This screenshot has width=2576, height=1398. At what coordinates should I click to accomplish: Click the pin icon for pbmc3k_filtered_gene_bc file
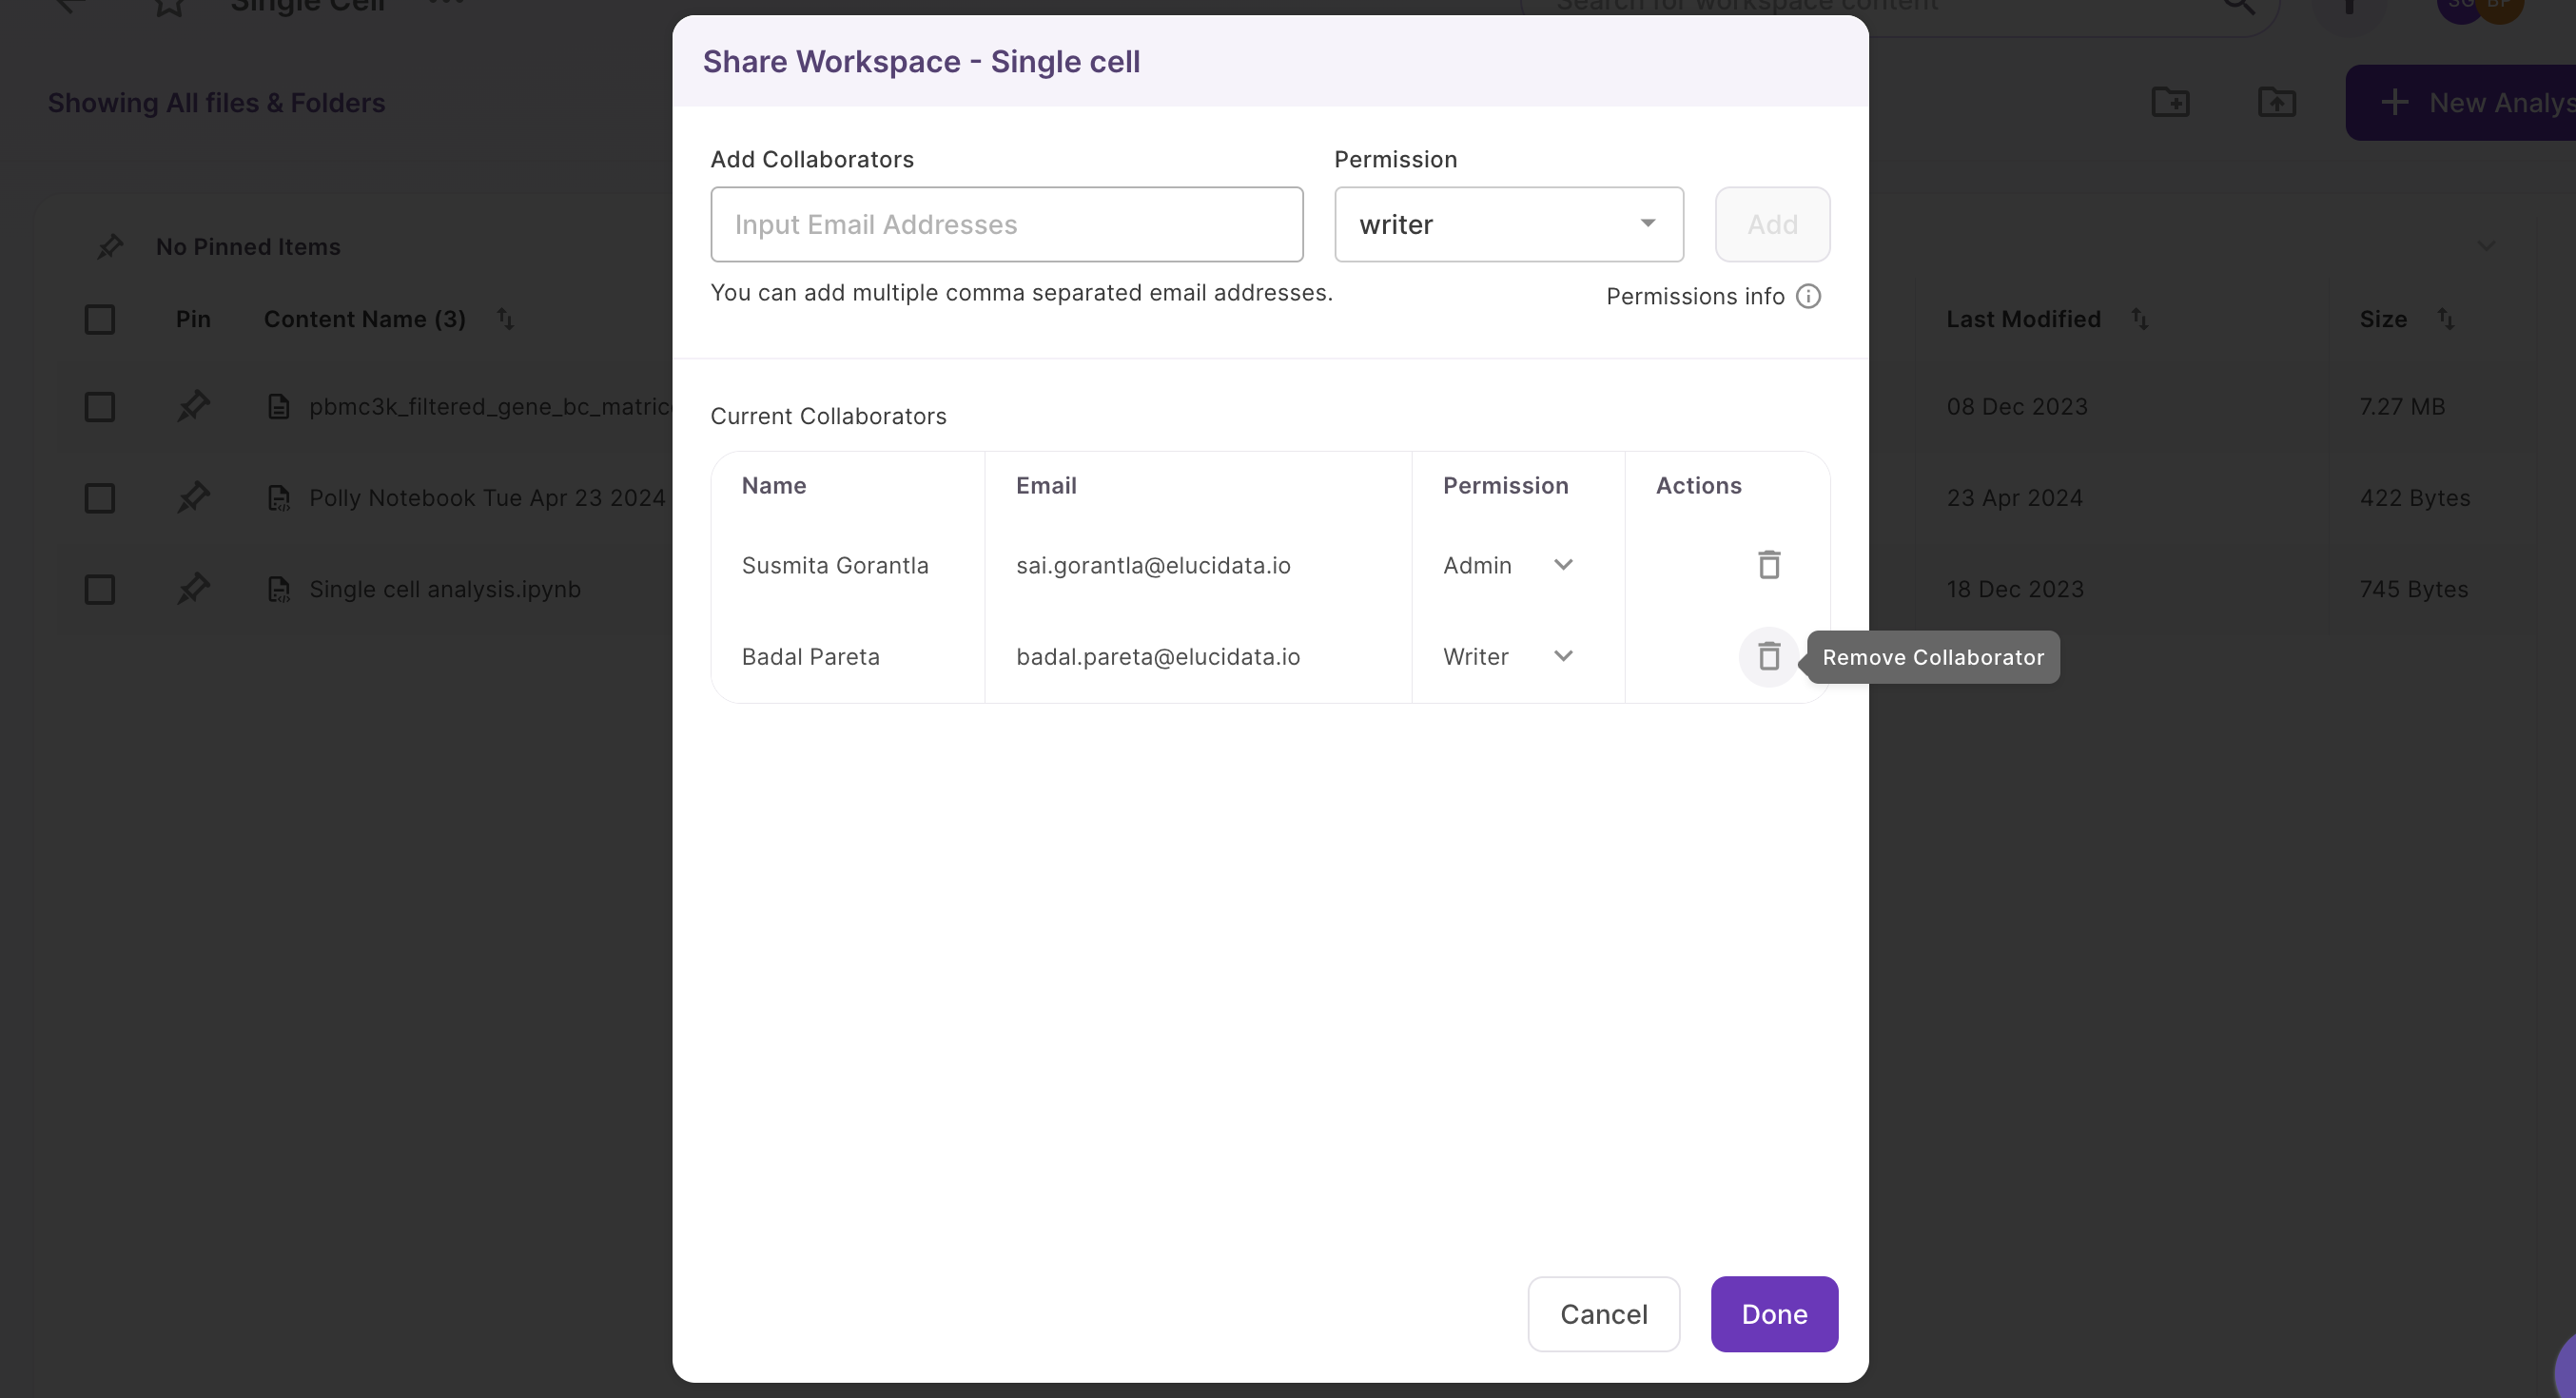pos(193,406)
